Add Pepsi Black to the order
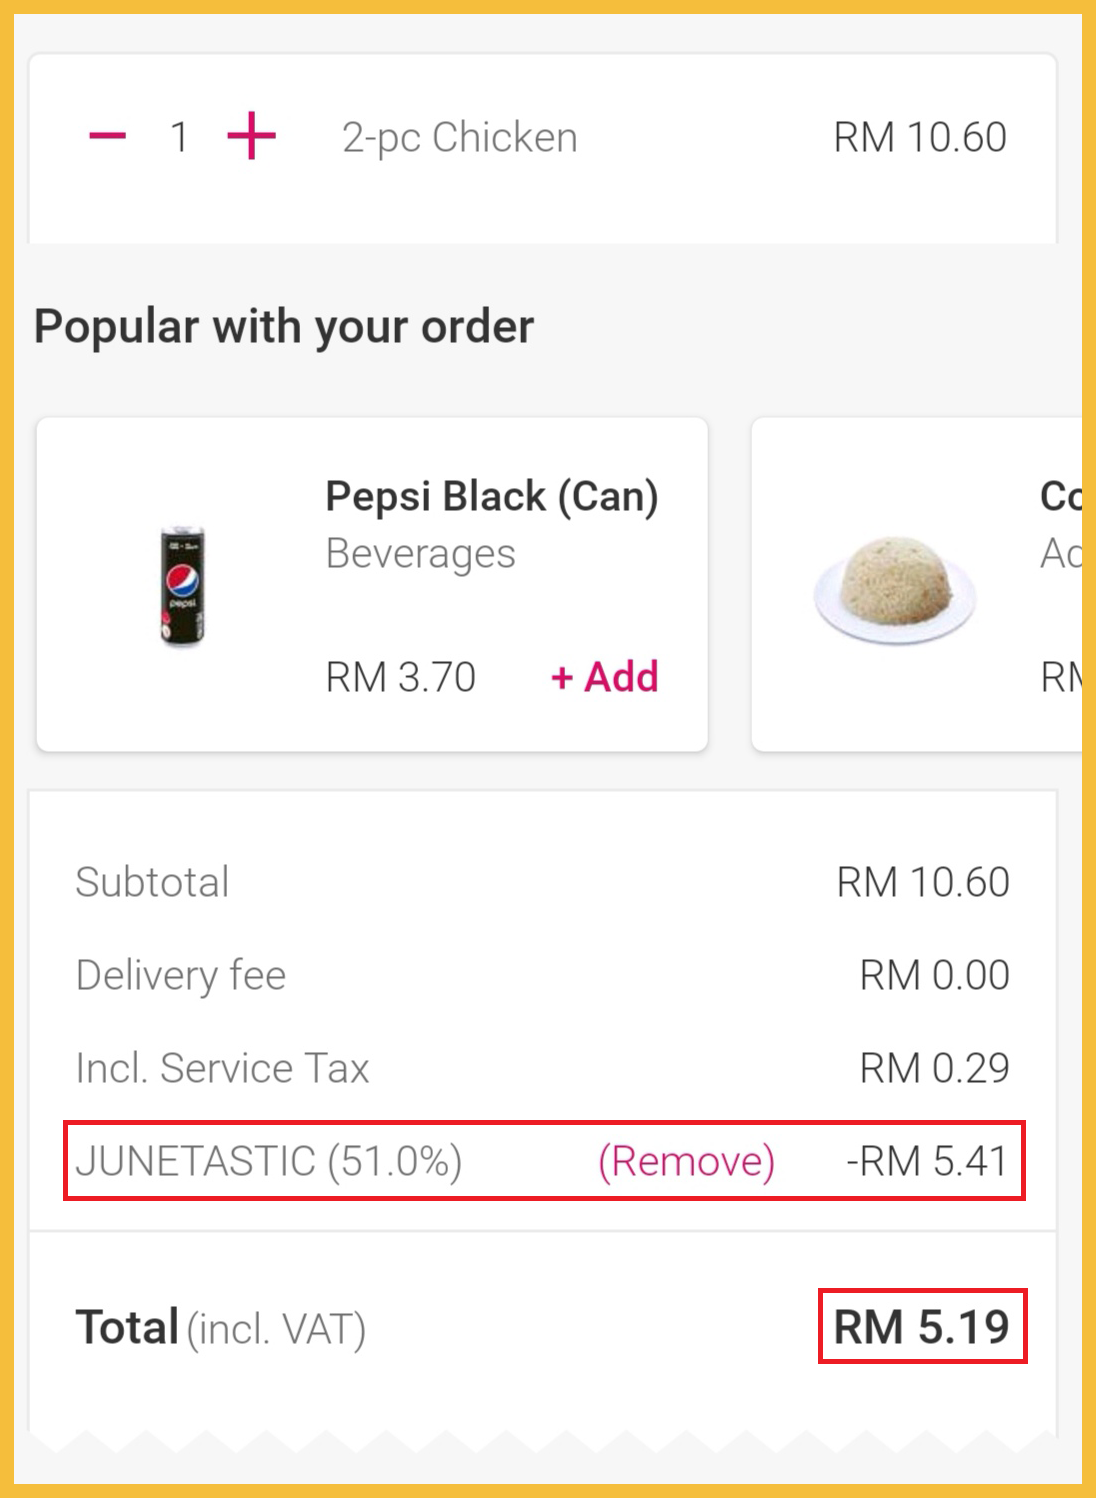 [604, 677]
